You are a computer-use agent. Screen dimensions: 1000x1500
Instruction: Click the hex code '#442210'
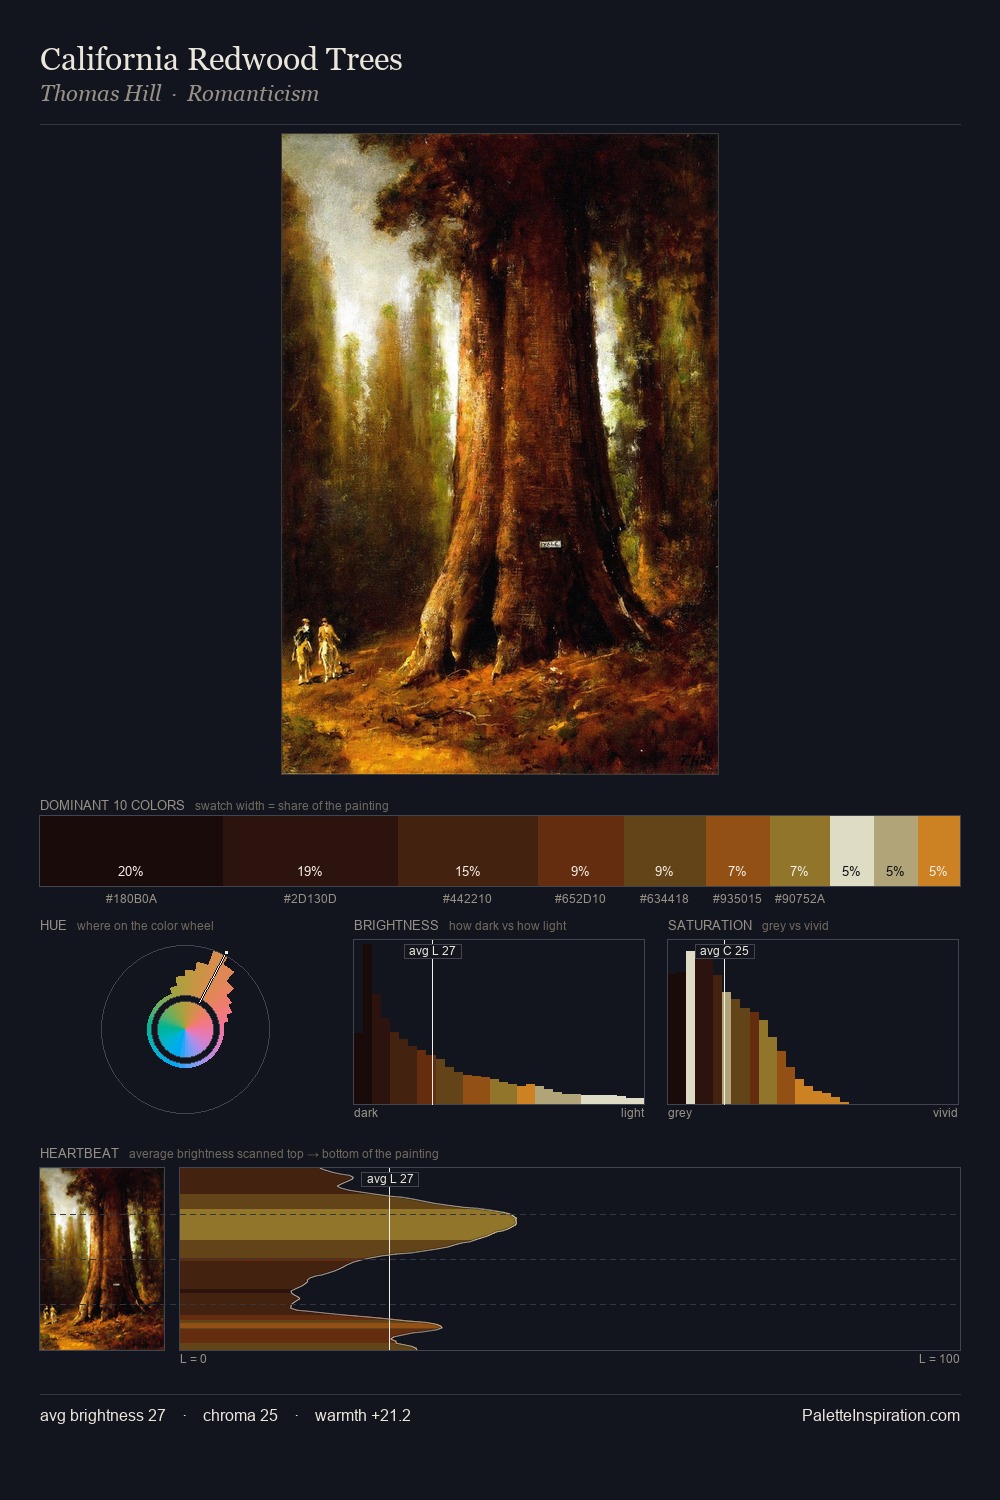[467, 899]
